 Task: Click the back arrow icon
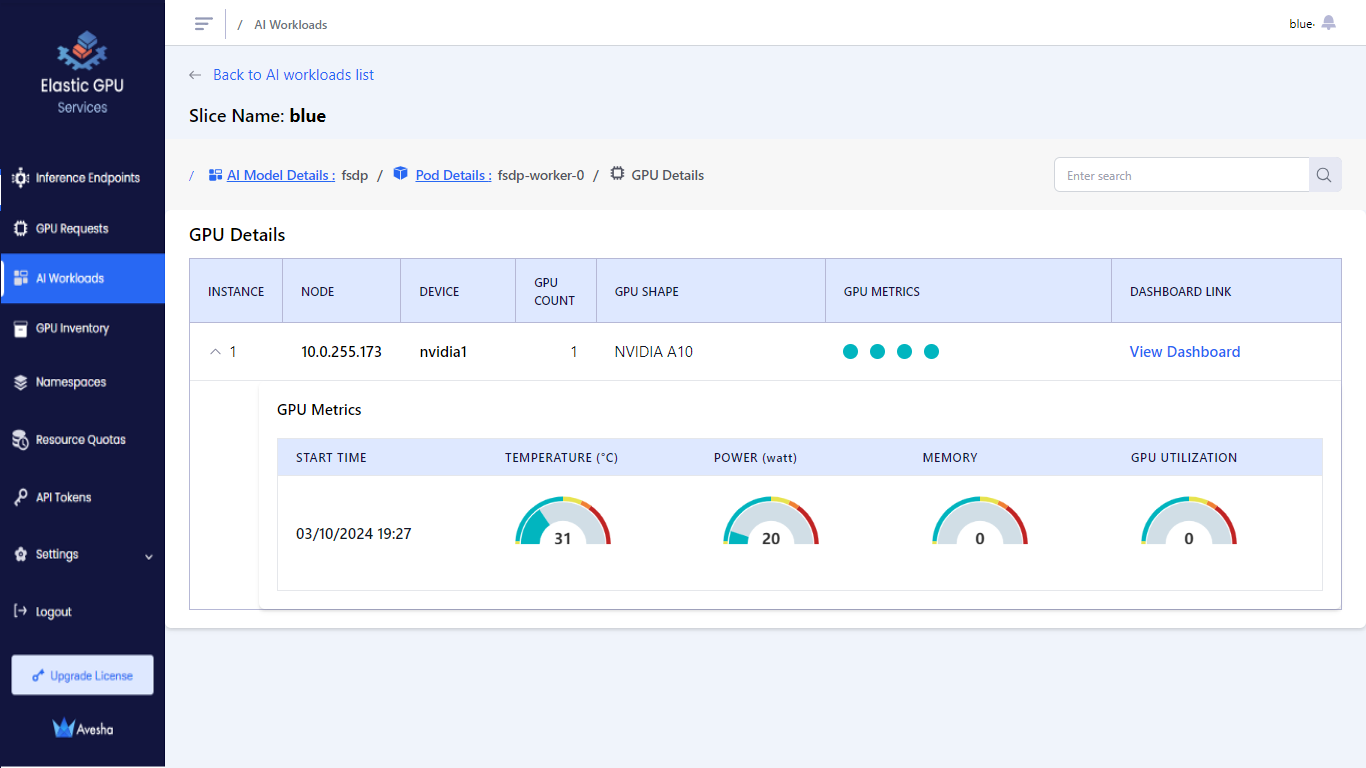195,75
